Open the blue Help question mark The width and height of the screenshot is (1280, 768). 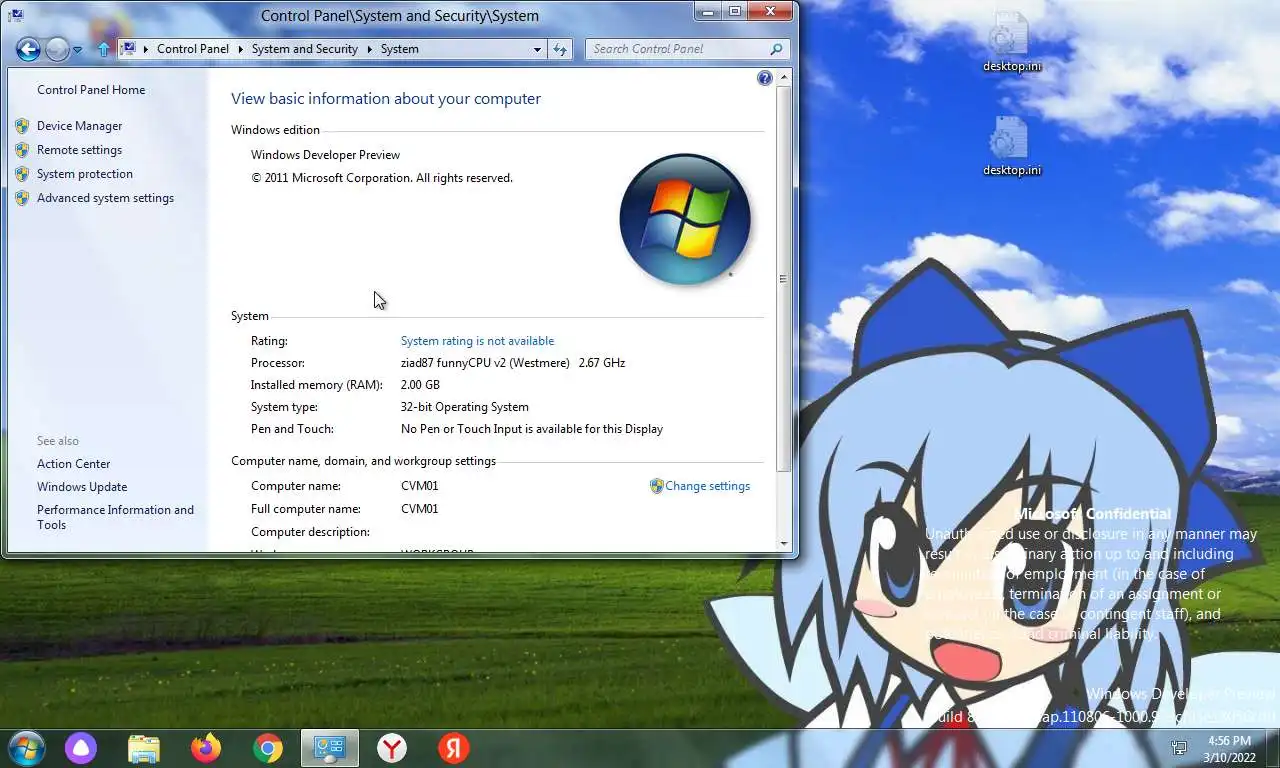[765, 78]
